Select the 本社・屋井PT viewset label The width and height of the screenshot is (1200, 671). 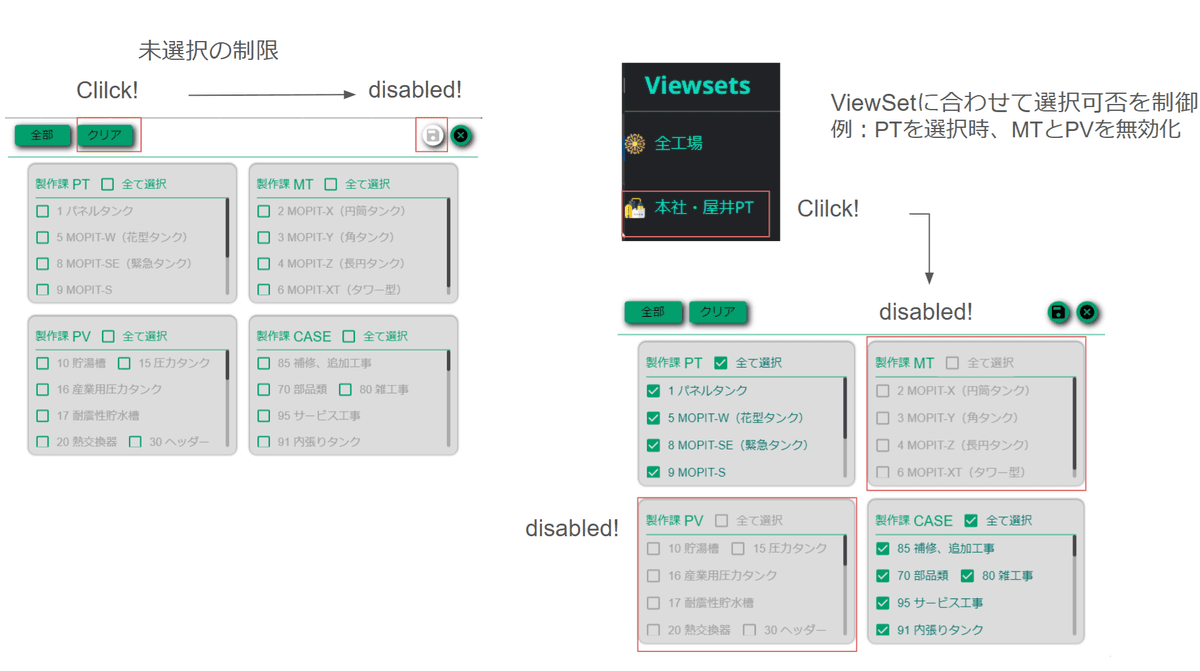click(x=703, y=208)
